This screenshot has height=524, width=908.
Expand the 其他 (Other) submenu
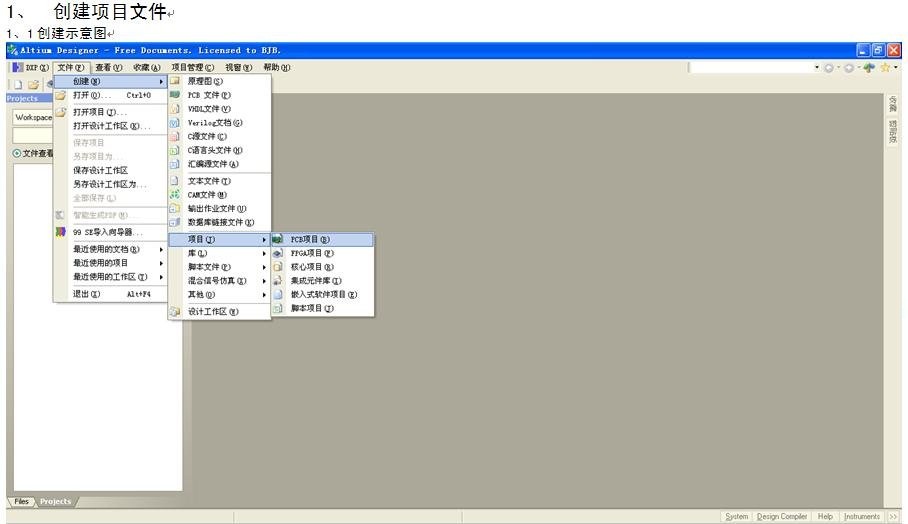click(x=219, y=295)
